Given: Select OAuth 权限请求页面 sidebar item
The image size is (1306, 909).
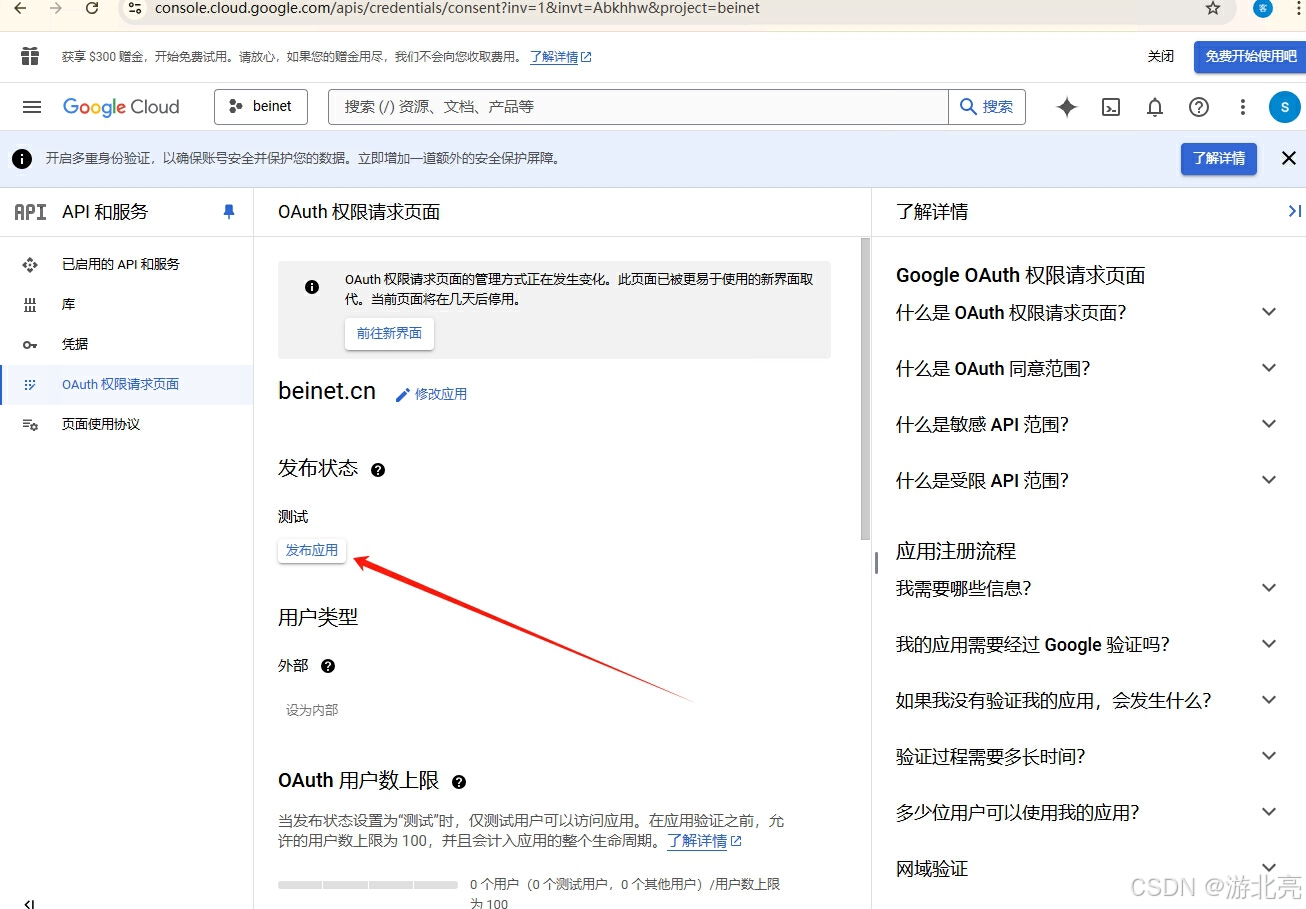Looking at the screenshot, I should (x=127, y=384).
